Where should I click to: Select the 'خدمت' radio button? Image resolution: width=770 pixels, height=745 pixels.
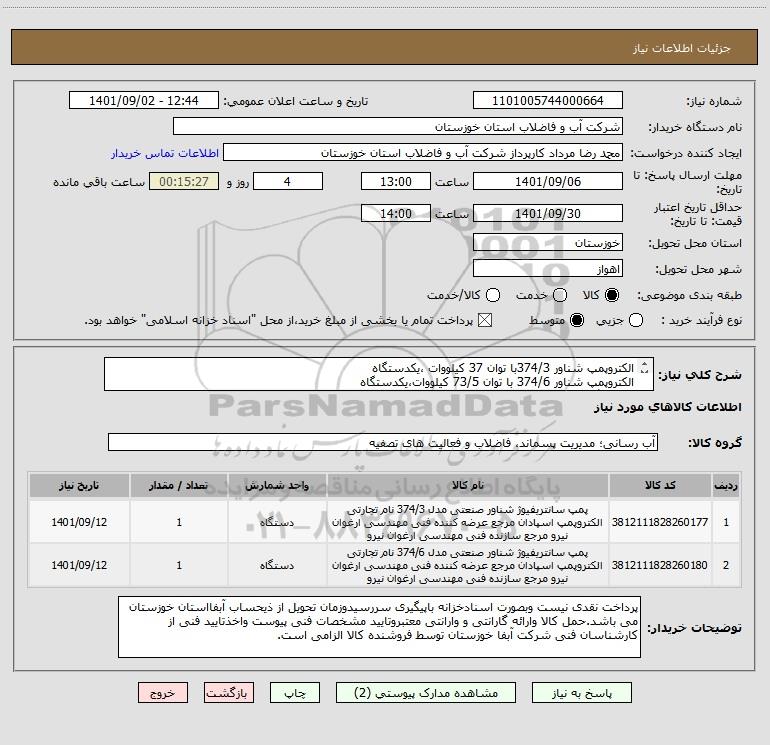(x=560, y=295)
